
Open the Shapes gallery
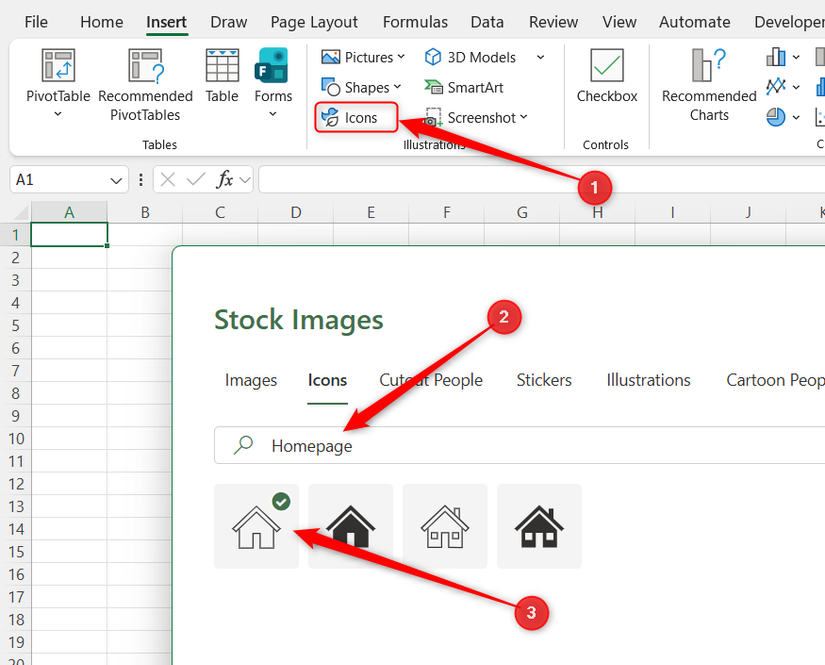click(x=356, y=87)
